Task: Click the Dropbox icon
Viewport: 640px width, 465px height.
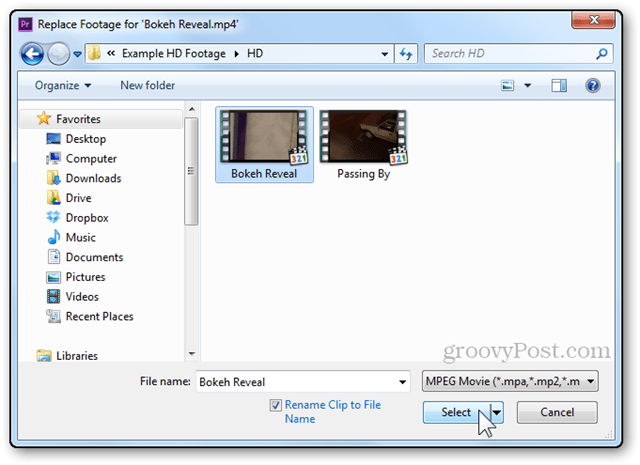Action: (x=53, y=217)
